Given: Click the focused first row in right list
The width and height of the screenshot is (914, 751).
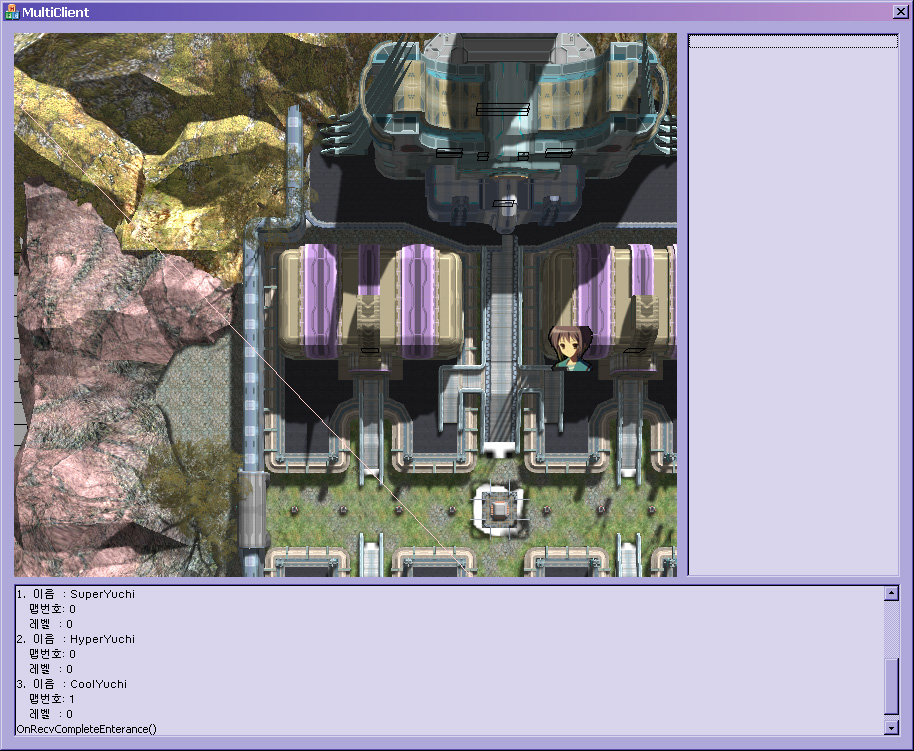Looking at the screenshot, I should 793,42.
